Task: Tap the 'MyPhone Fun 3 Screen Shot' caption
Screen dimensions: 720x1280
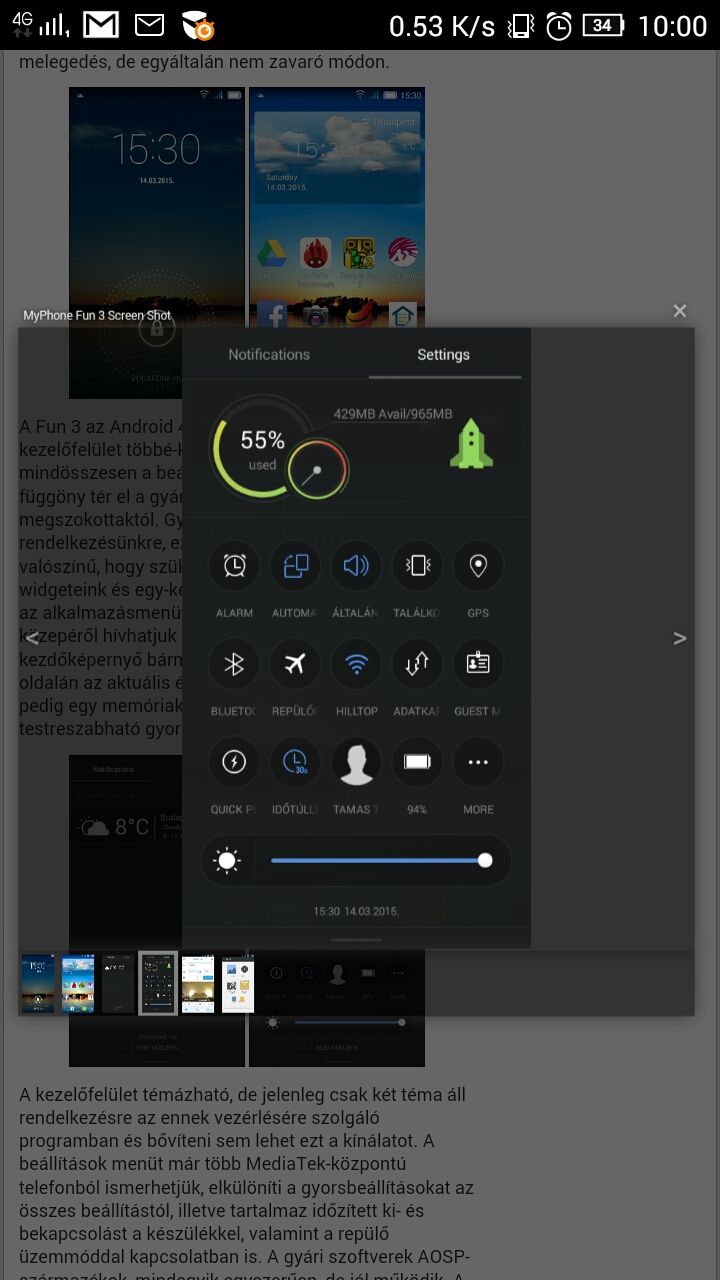Action: click(x=97, y=315)
